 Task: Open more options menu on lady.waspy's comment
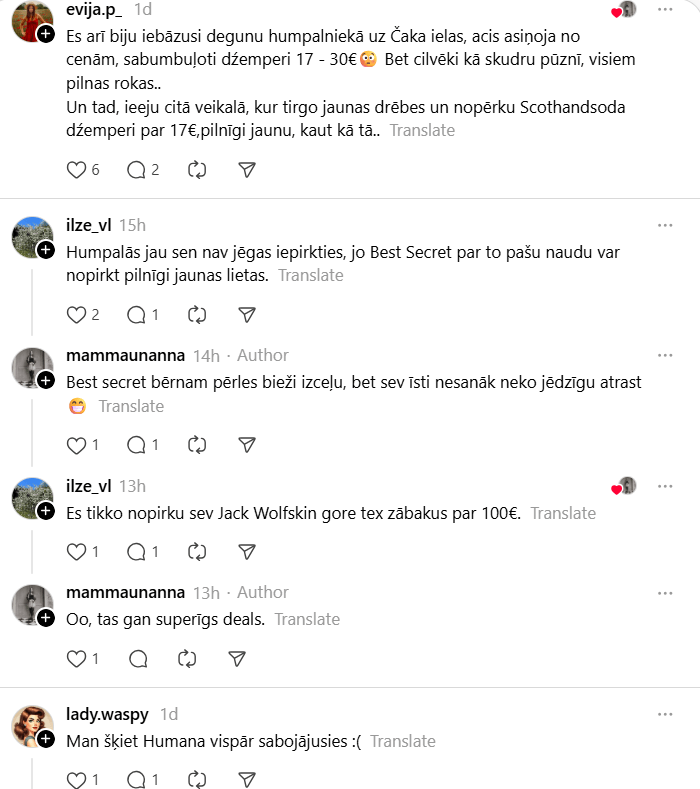665,714
